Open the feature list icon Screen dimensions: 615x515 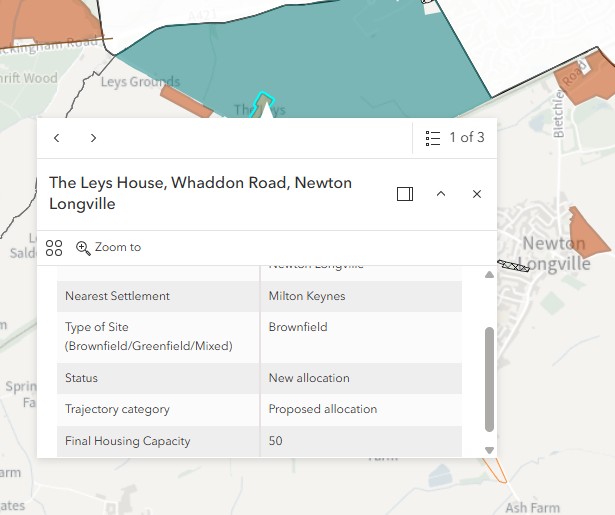433,138
